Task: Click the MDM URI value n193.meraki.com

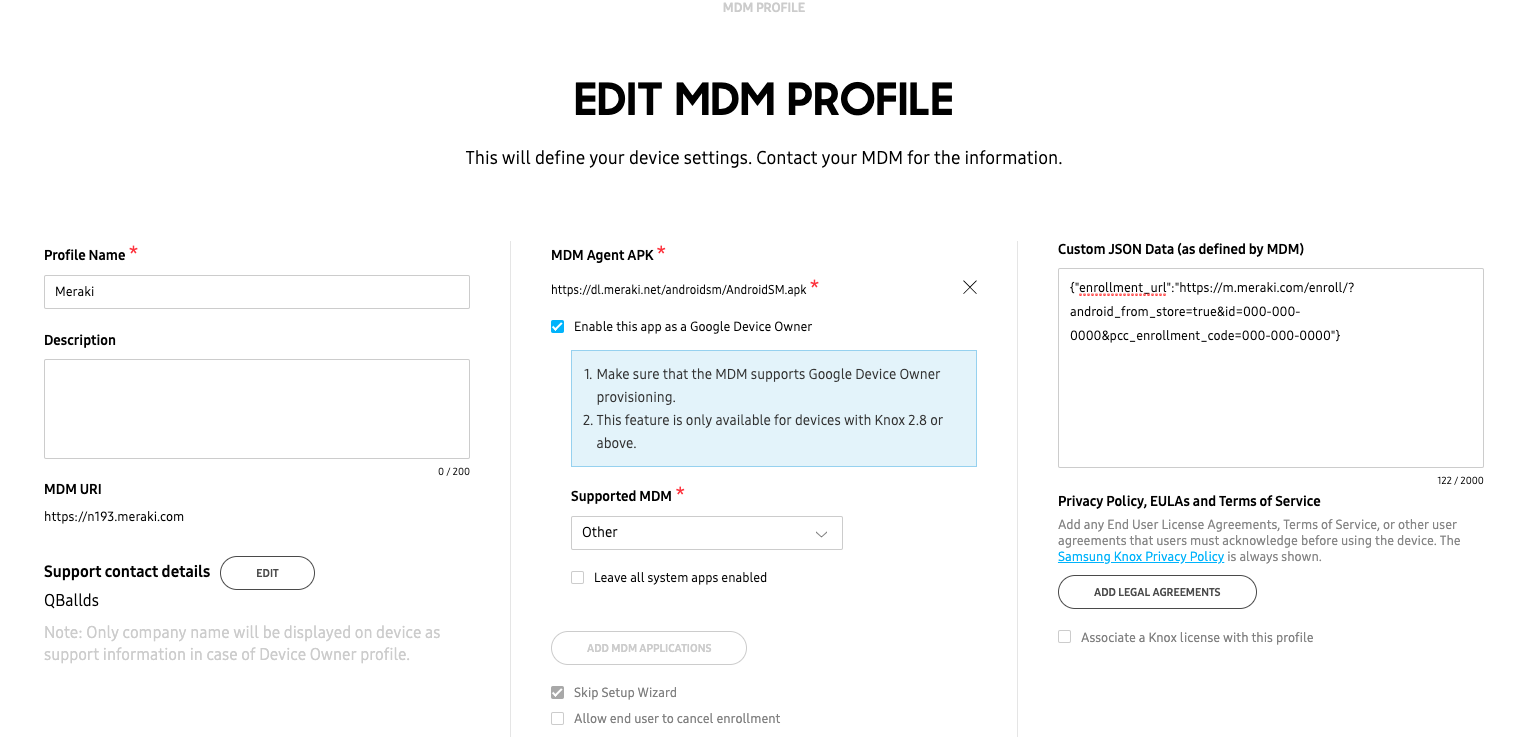Action: pos(114,517)
